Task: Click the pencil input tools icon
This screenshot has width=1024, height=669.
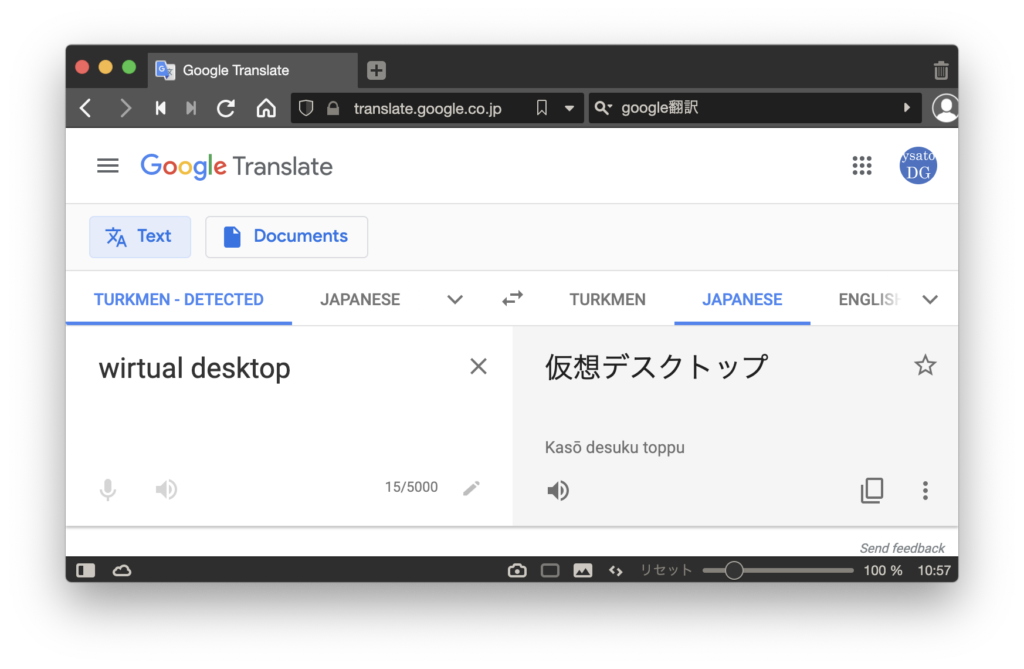Action: (471, 488)
